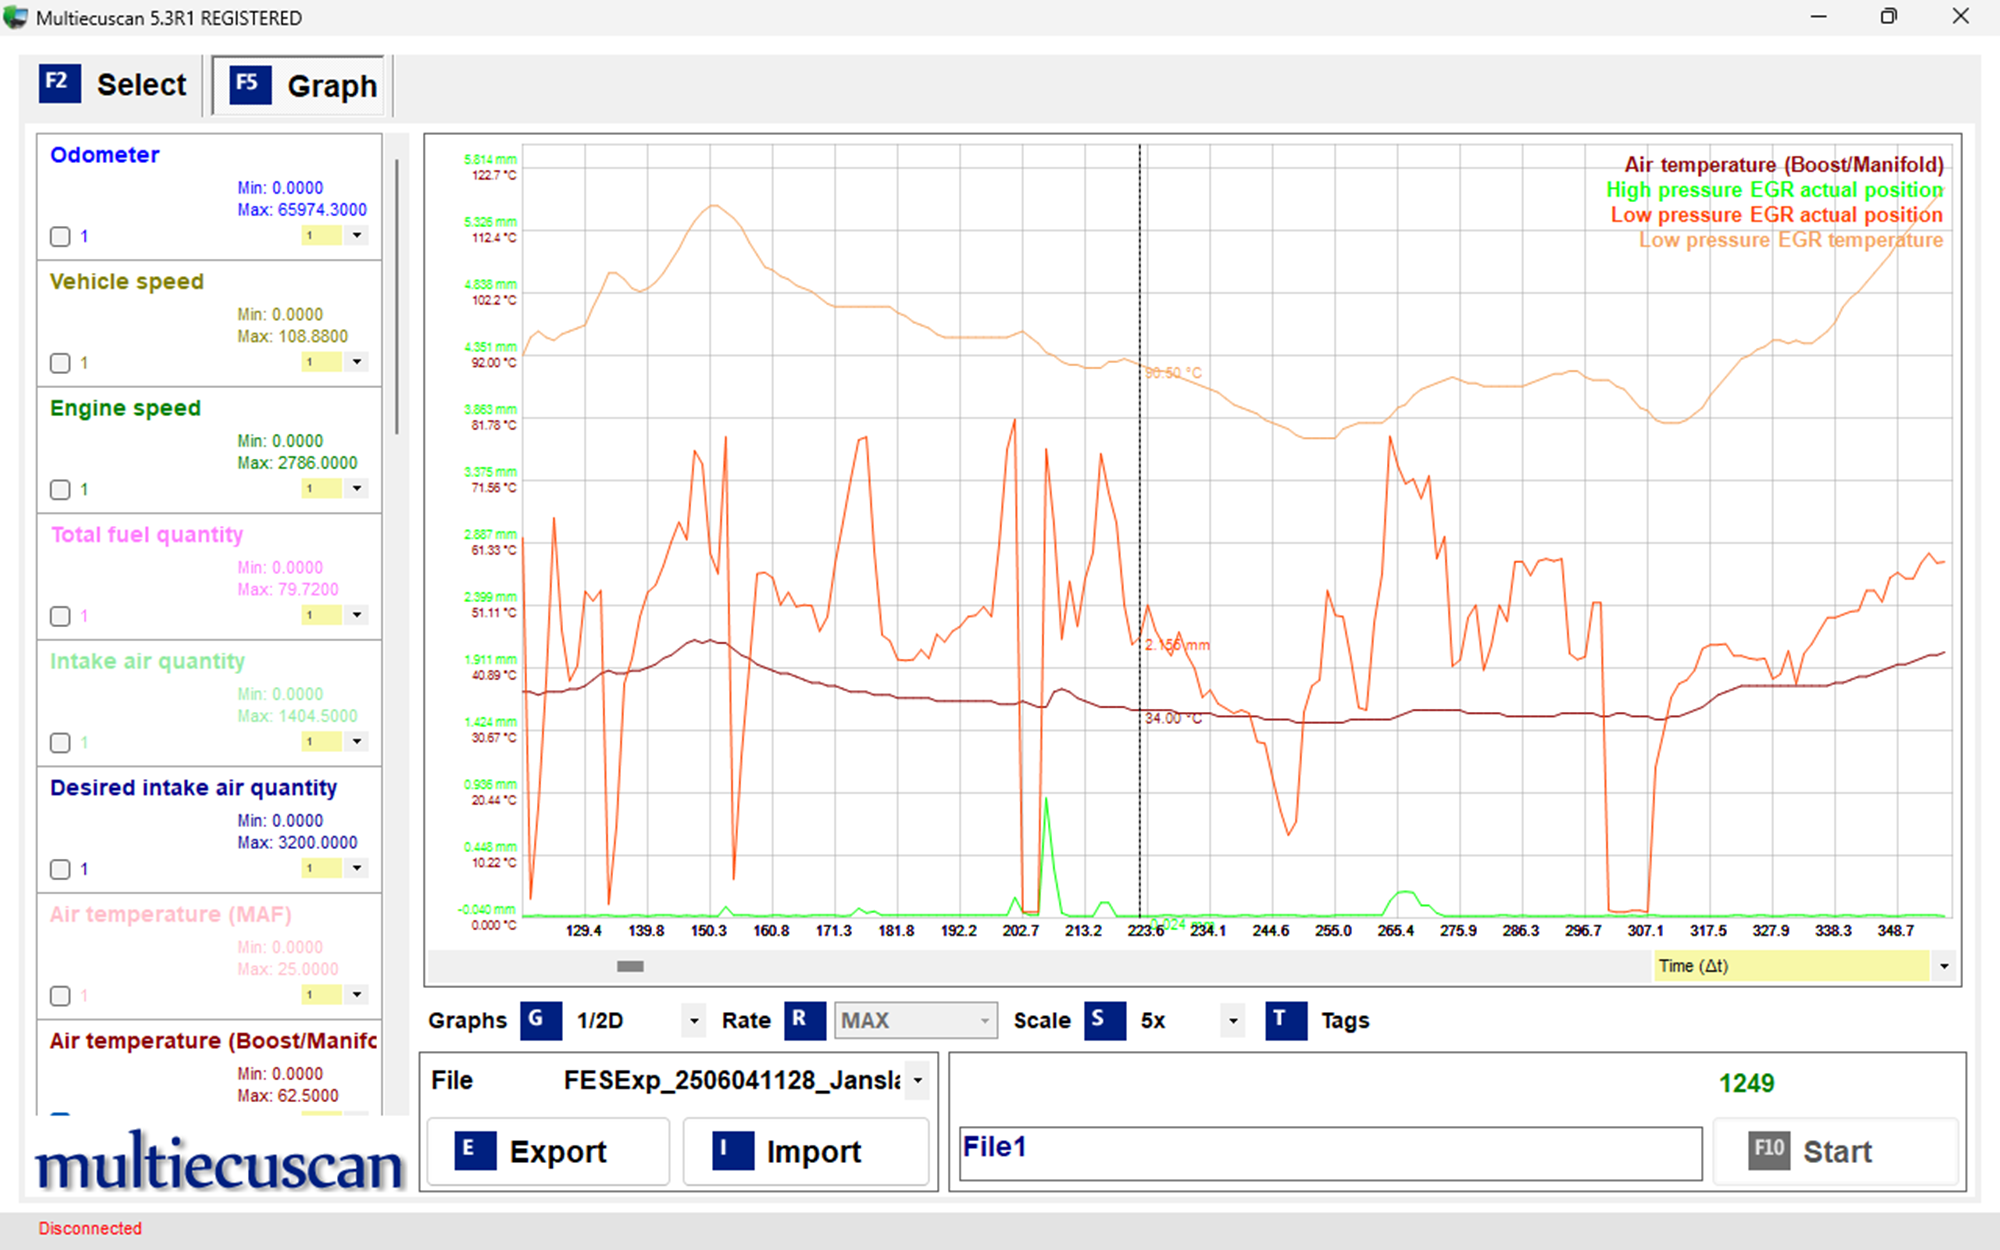Viewport: 2000px width, 1250px height.
Task: Click the File1 text input field
Action: coord(1330,1153)
